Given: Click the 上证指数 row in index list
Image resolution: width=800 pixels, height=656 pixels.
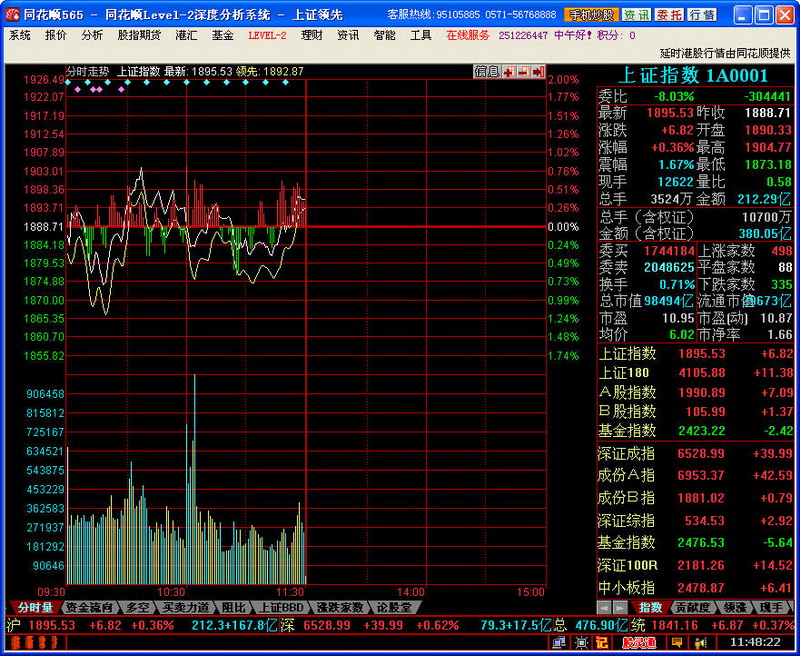Looking at the screenshot, I should pyautogui.click(x=695, y=354).
